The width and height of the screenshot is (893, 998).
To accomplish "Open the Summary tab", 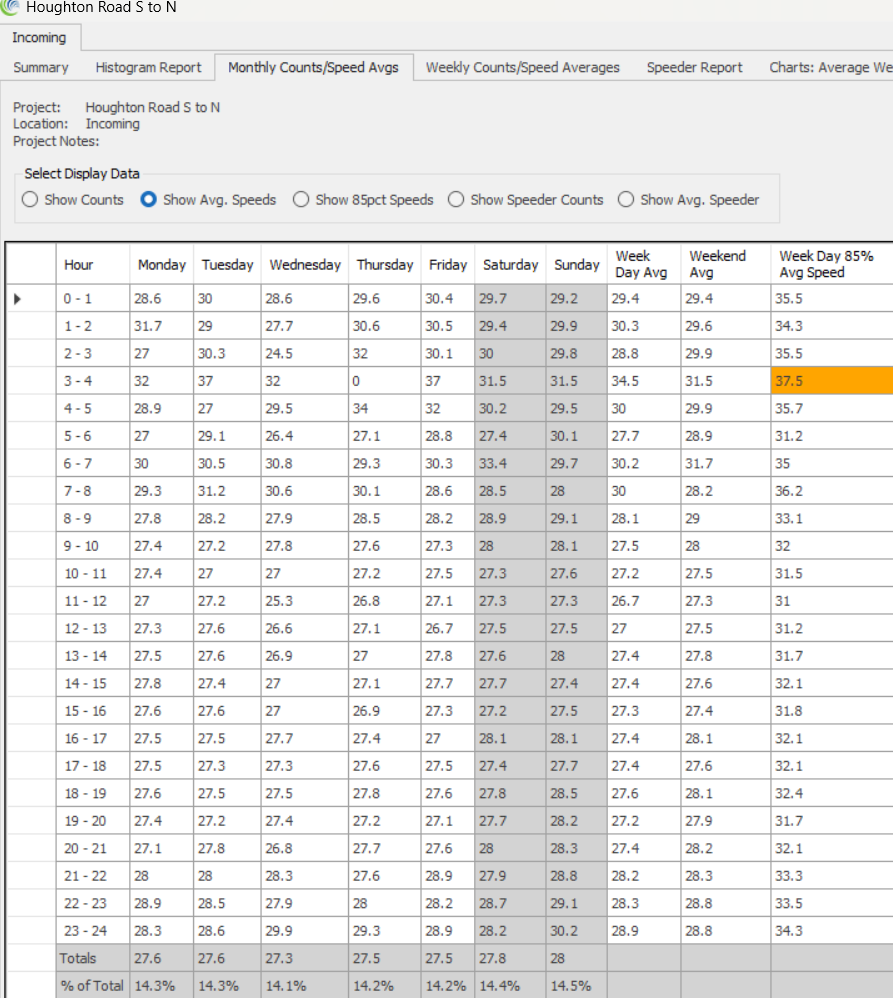I will click(41, 68).
